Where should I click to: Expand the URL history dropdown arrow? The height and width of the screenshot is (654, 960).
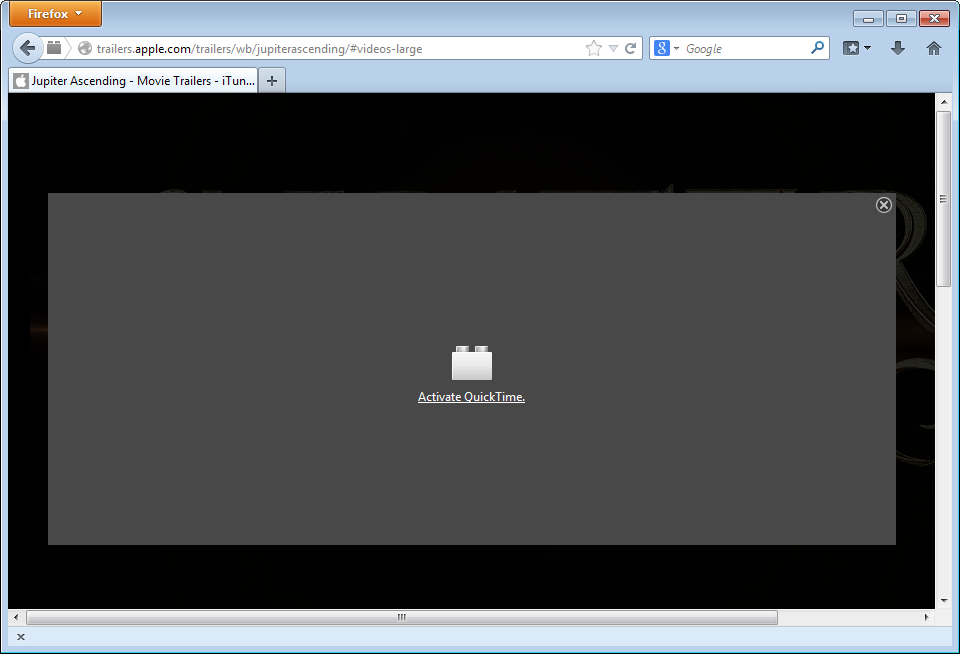coord(613,48)
